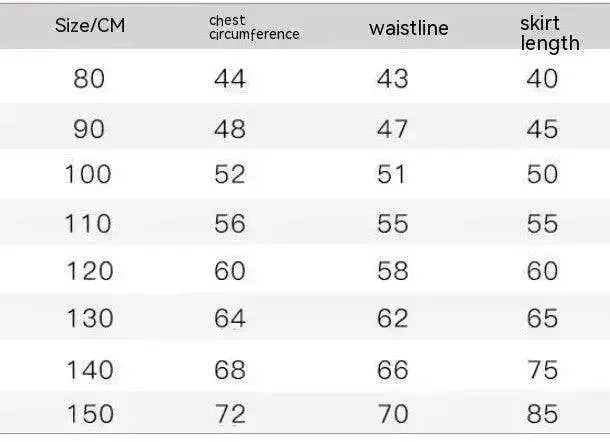Click skirt length 85 for size 150
Screen dimensions: 610x442
pyautogui.click(x=541, y=413)
